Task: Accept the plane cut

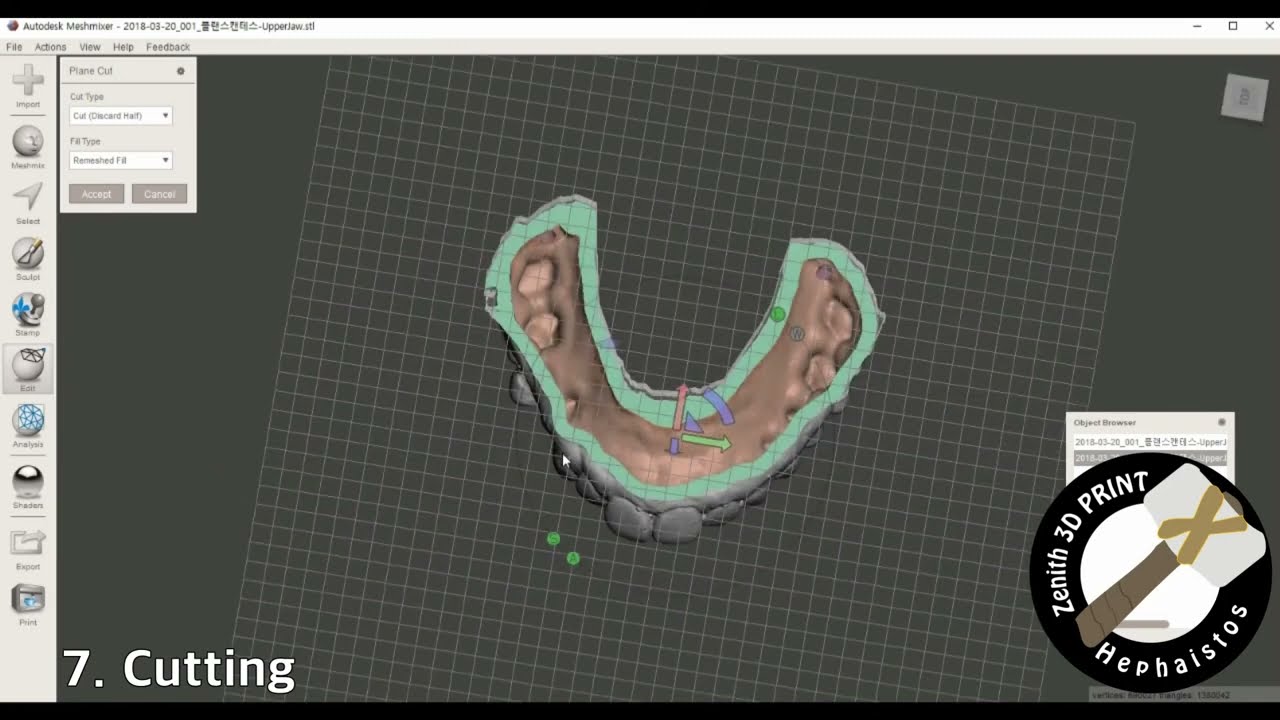Action: (x=97, y=194)
